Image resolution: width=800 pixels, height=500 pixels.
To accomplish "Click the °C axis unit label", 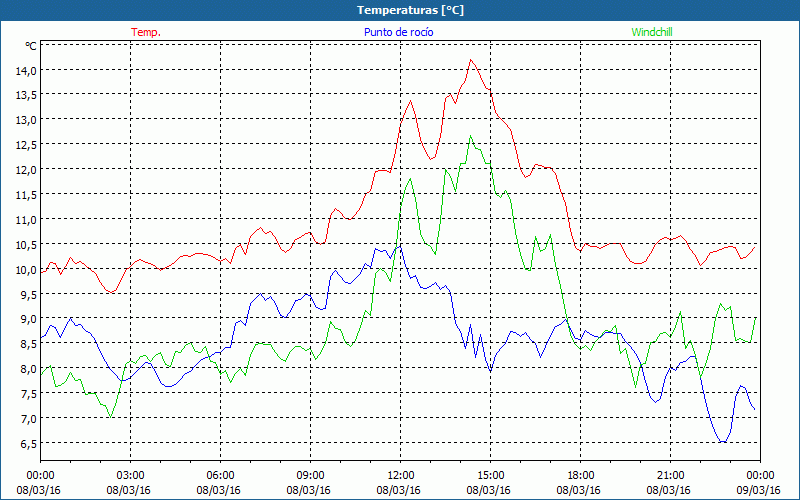I will pos(31,46).
